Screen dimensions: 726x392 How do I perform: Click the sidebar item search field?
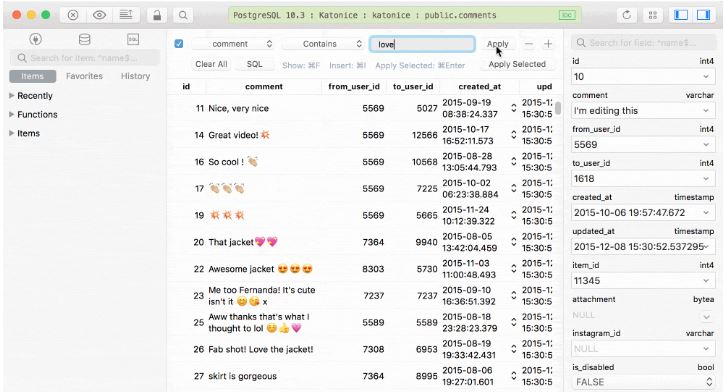coord(85,58)
